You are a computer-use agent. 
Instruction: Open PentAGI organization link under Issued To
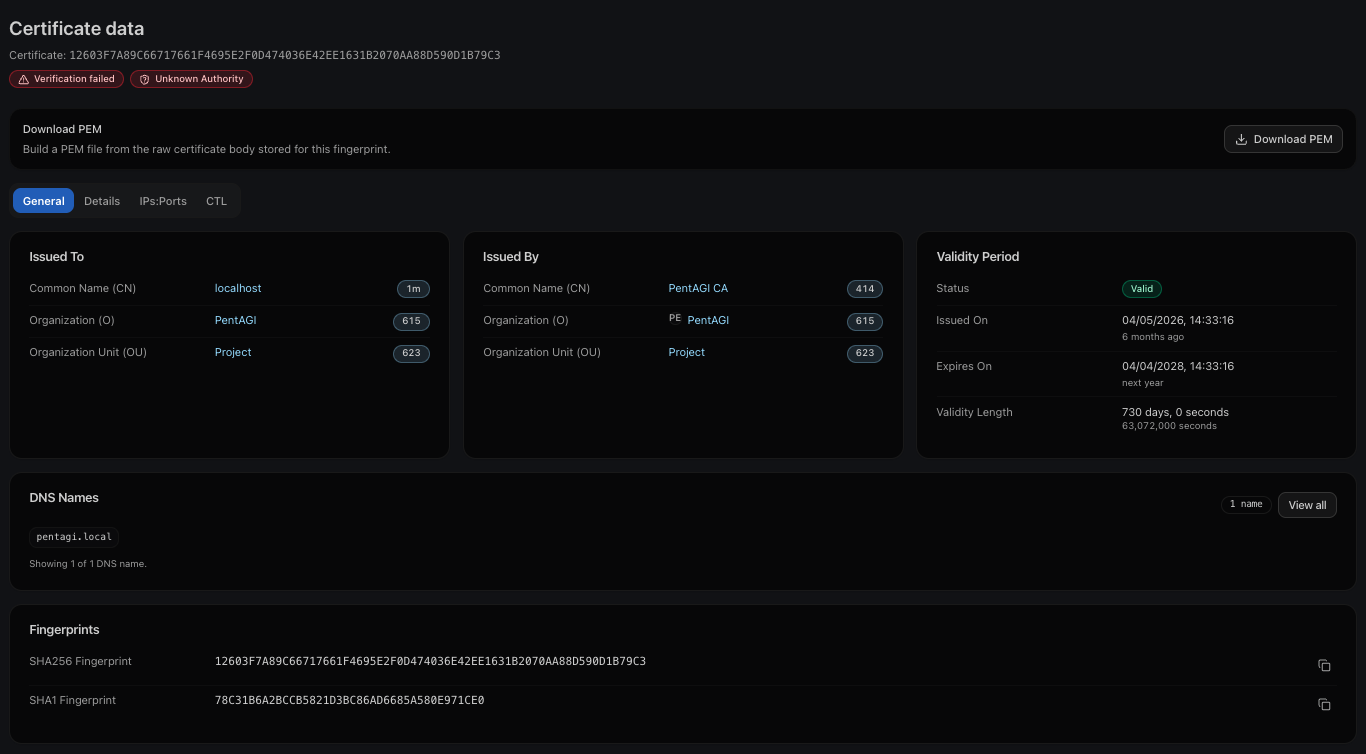point(236,320)
